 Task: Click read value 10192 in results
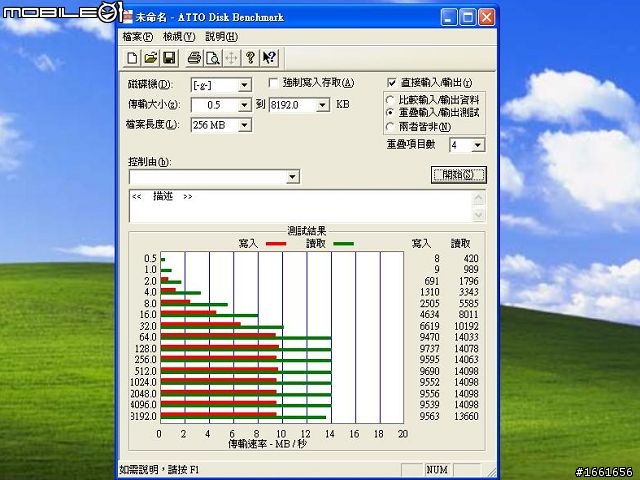tap(466, 326)
